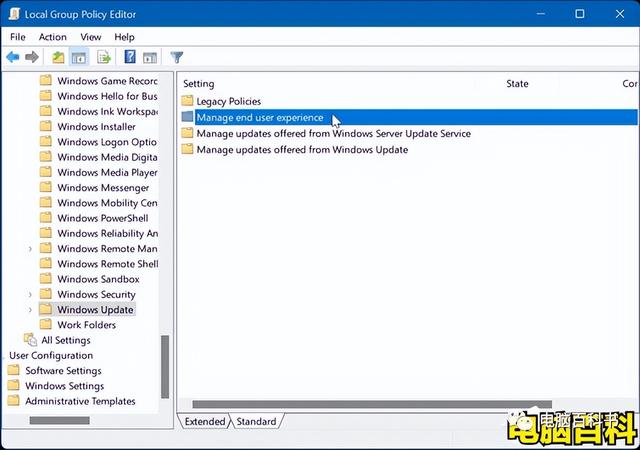Screen dimensions: 640x450
Task: Click the Windows PowerShell folder icon
Action: pyautogui.click(x=46, y=218)
